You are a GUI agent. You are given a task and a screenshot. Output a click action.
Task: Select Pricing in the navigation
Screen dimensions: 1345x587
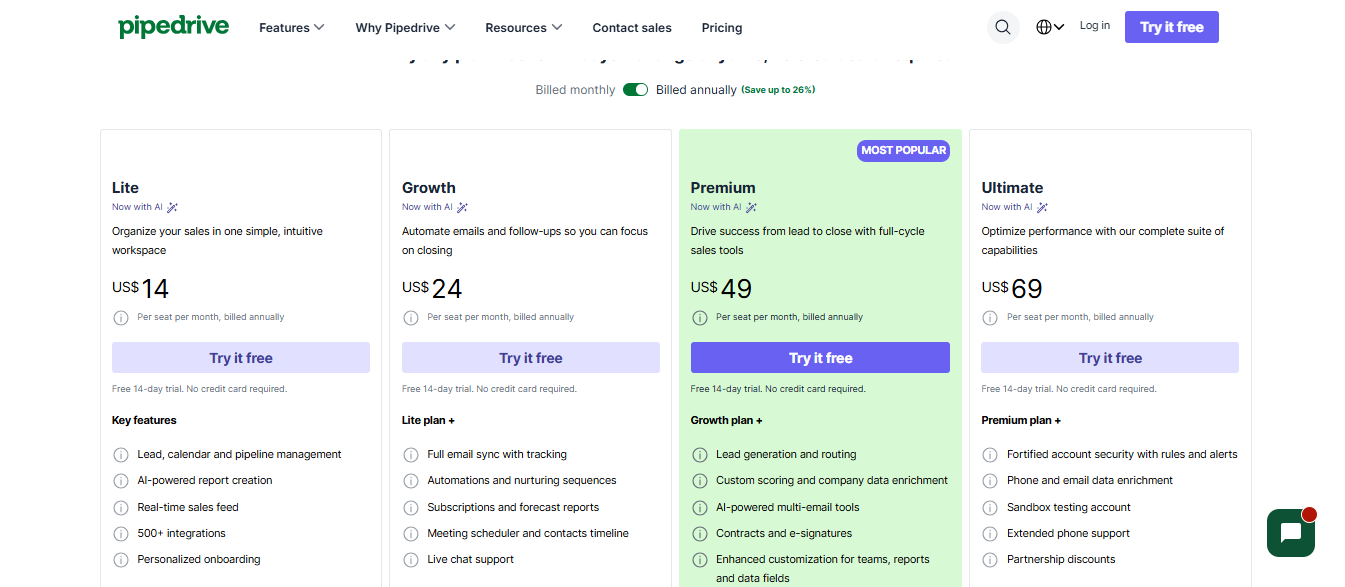pyautogui.click(x=721, y=28)
